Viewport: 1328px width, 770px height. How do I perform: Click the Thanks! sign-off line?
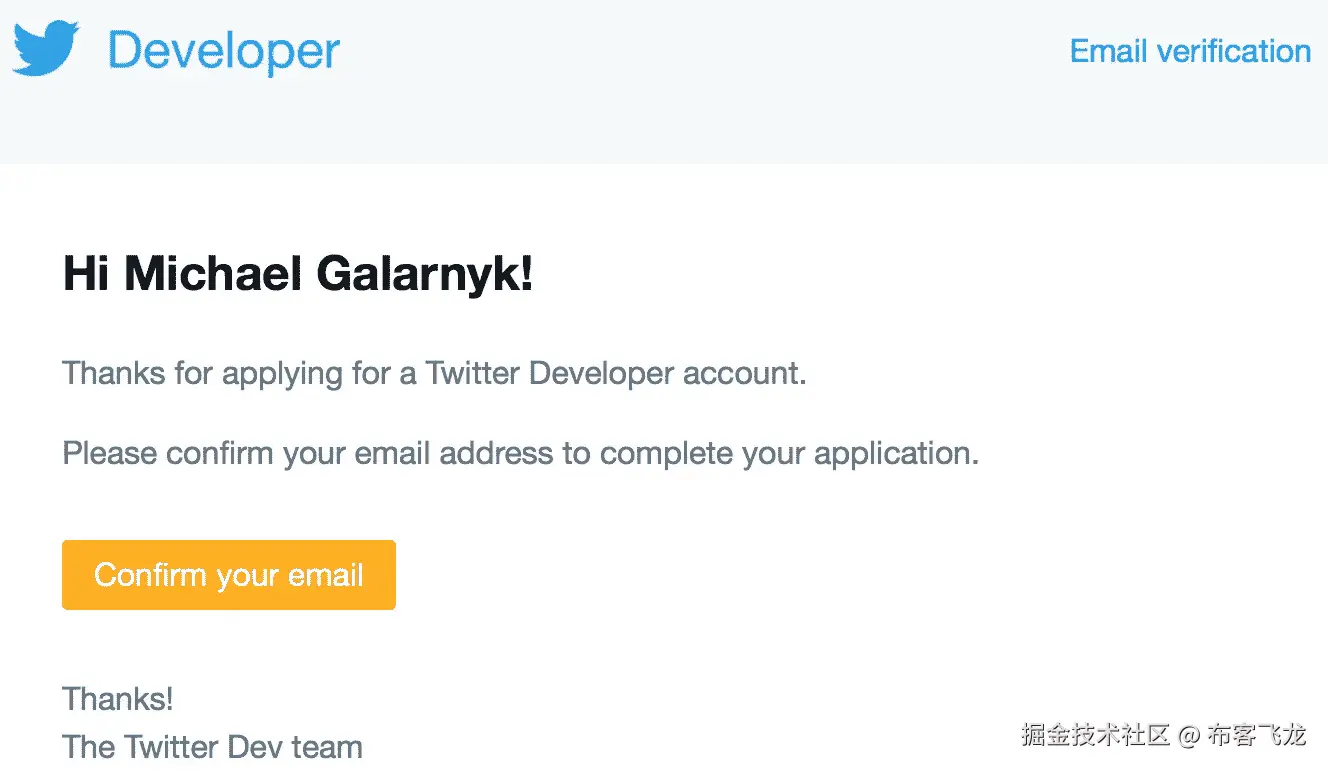coord(118,699)
